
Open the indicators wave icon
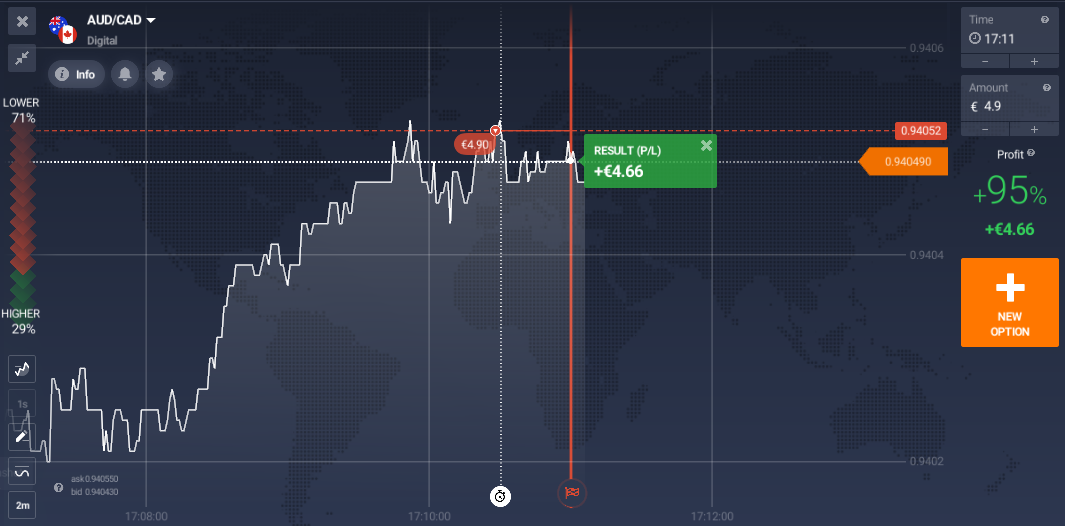[x=22, y=472]
